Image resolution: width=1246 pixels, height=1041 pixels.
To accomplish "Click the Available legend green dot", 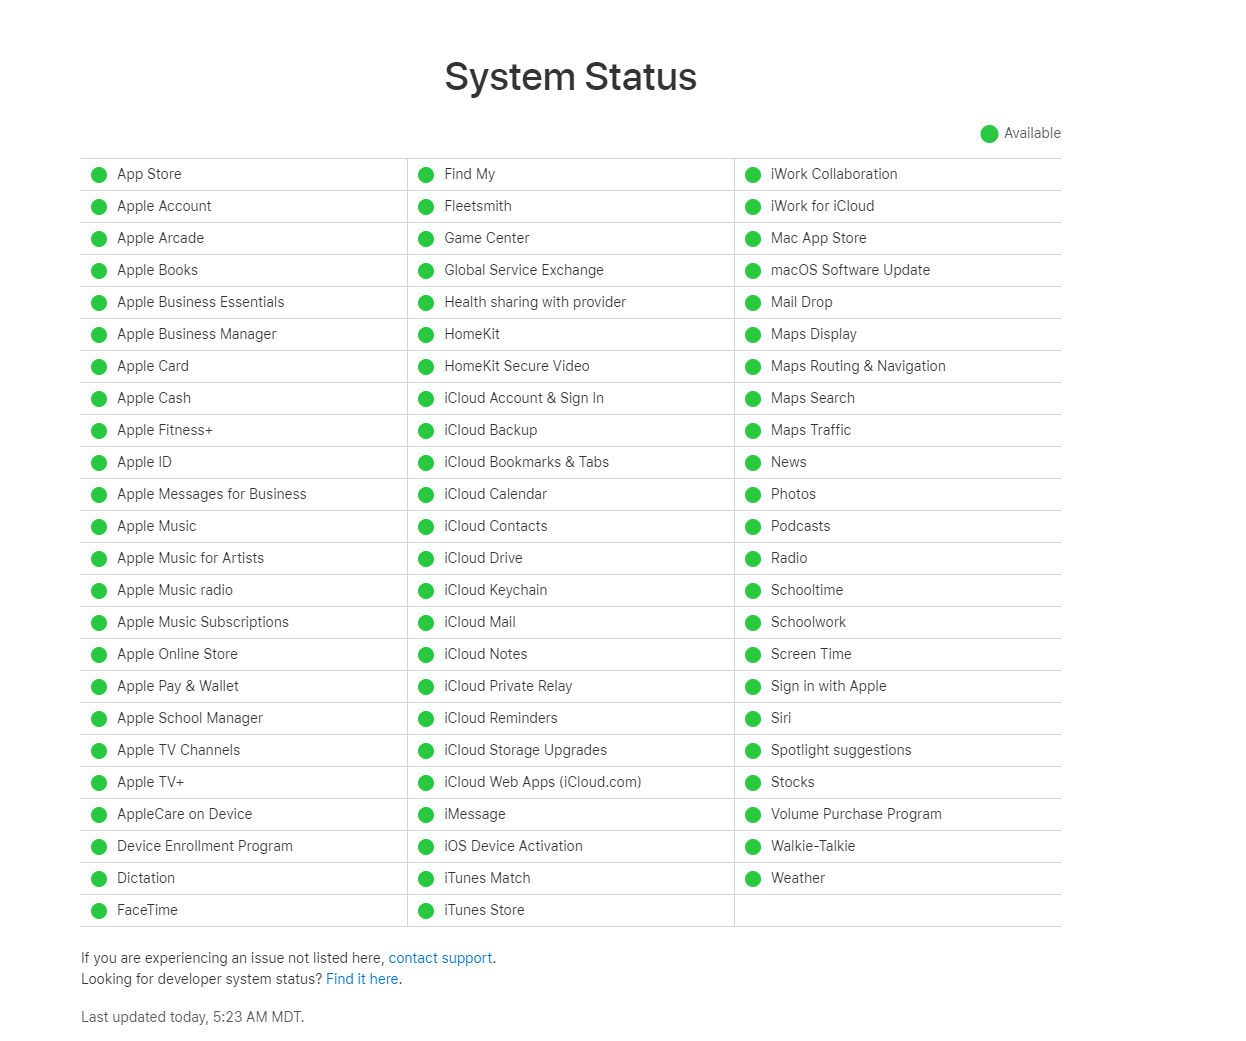I will click(x=989, y=134).
